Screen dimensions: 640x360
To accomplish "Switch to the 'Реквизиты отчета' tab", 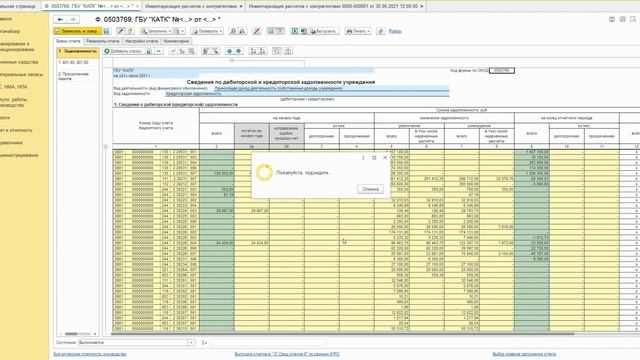I will click(x=103, y=41).
